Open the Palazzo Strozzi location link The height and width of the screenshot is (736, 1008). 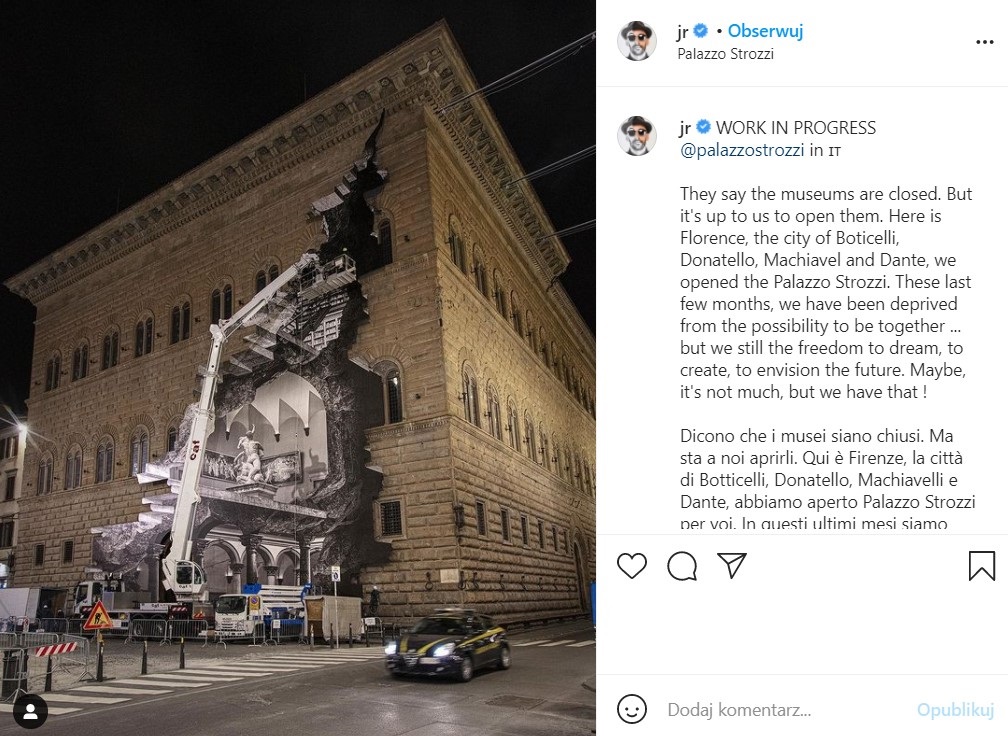(725, 53)
